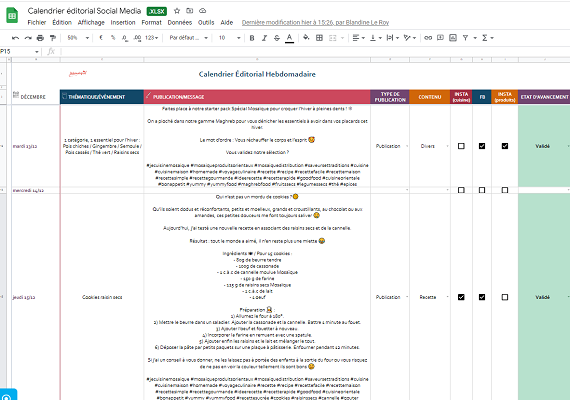Insert a chart

(453, 38)
